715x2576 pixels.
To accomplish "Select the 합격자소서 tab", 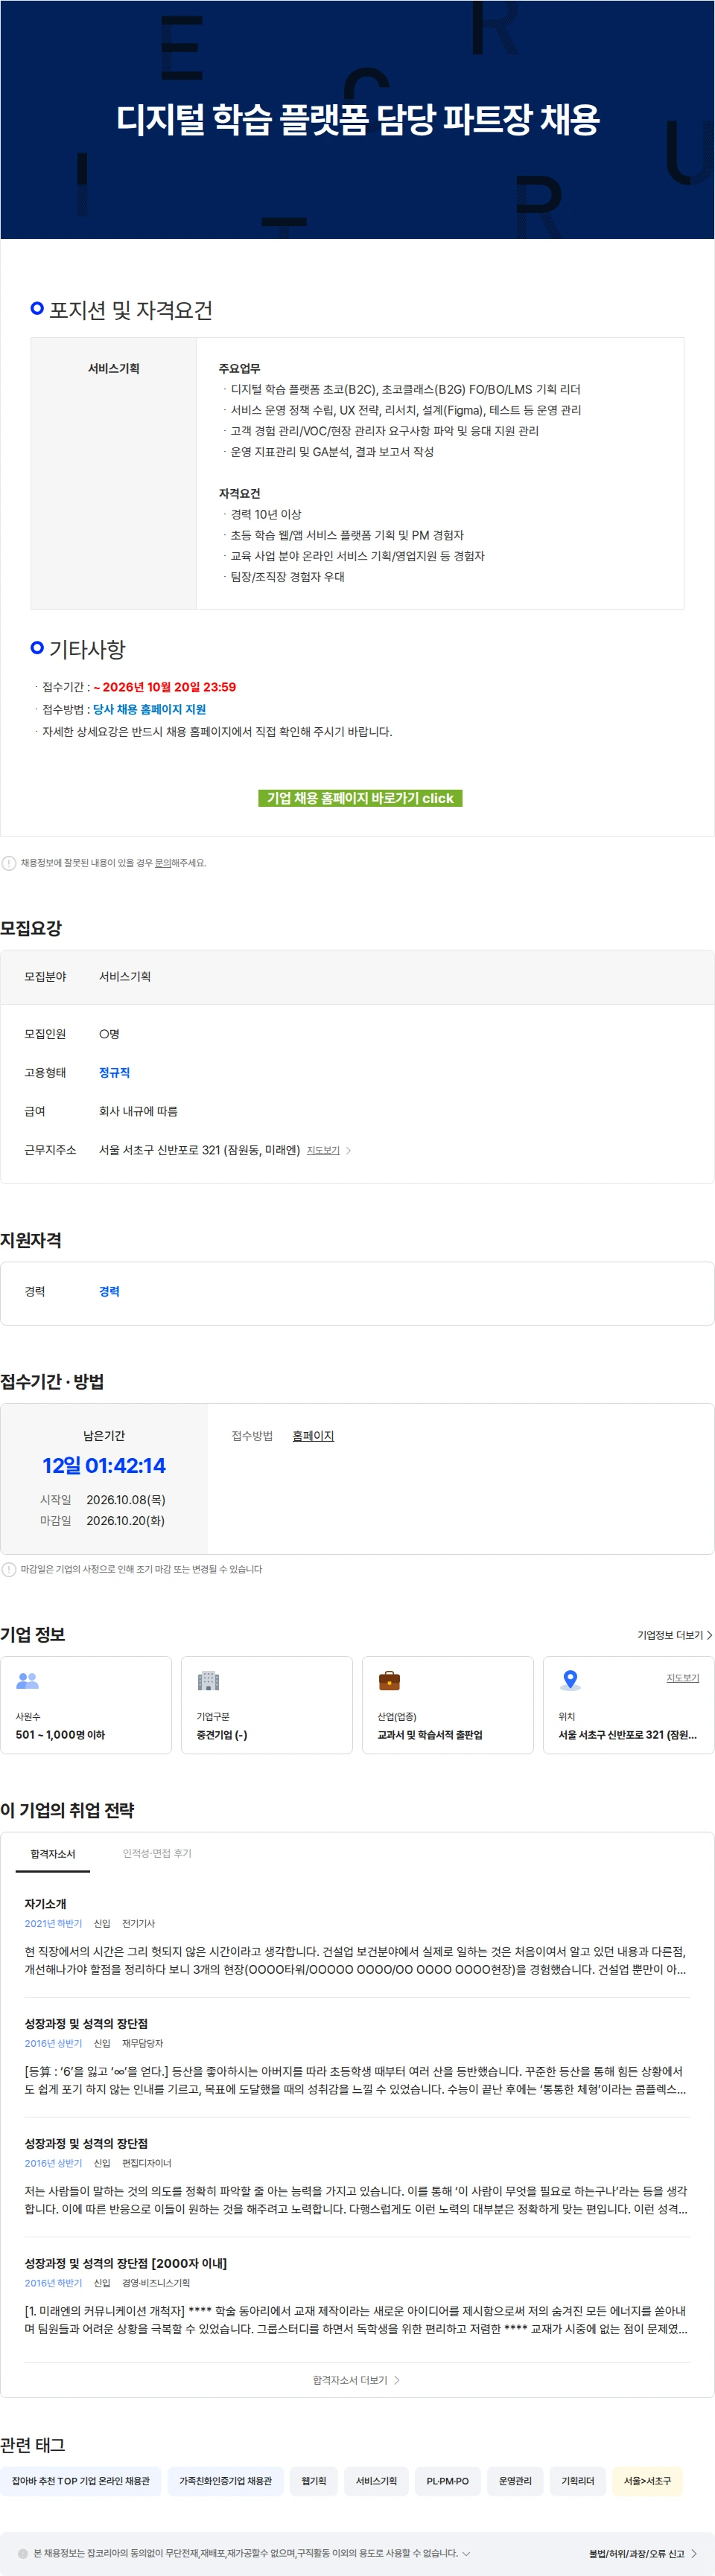I will pos(53,1853).
